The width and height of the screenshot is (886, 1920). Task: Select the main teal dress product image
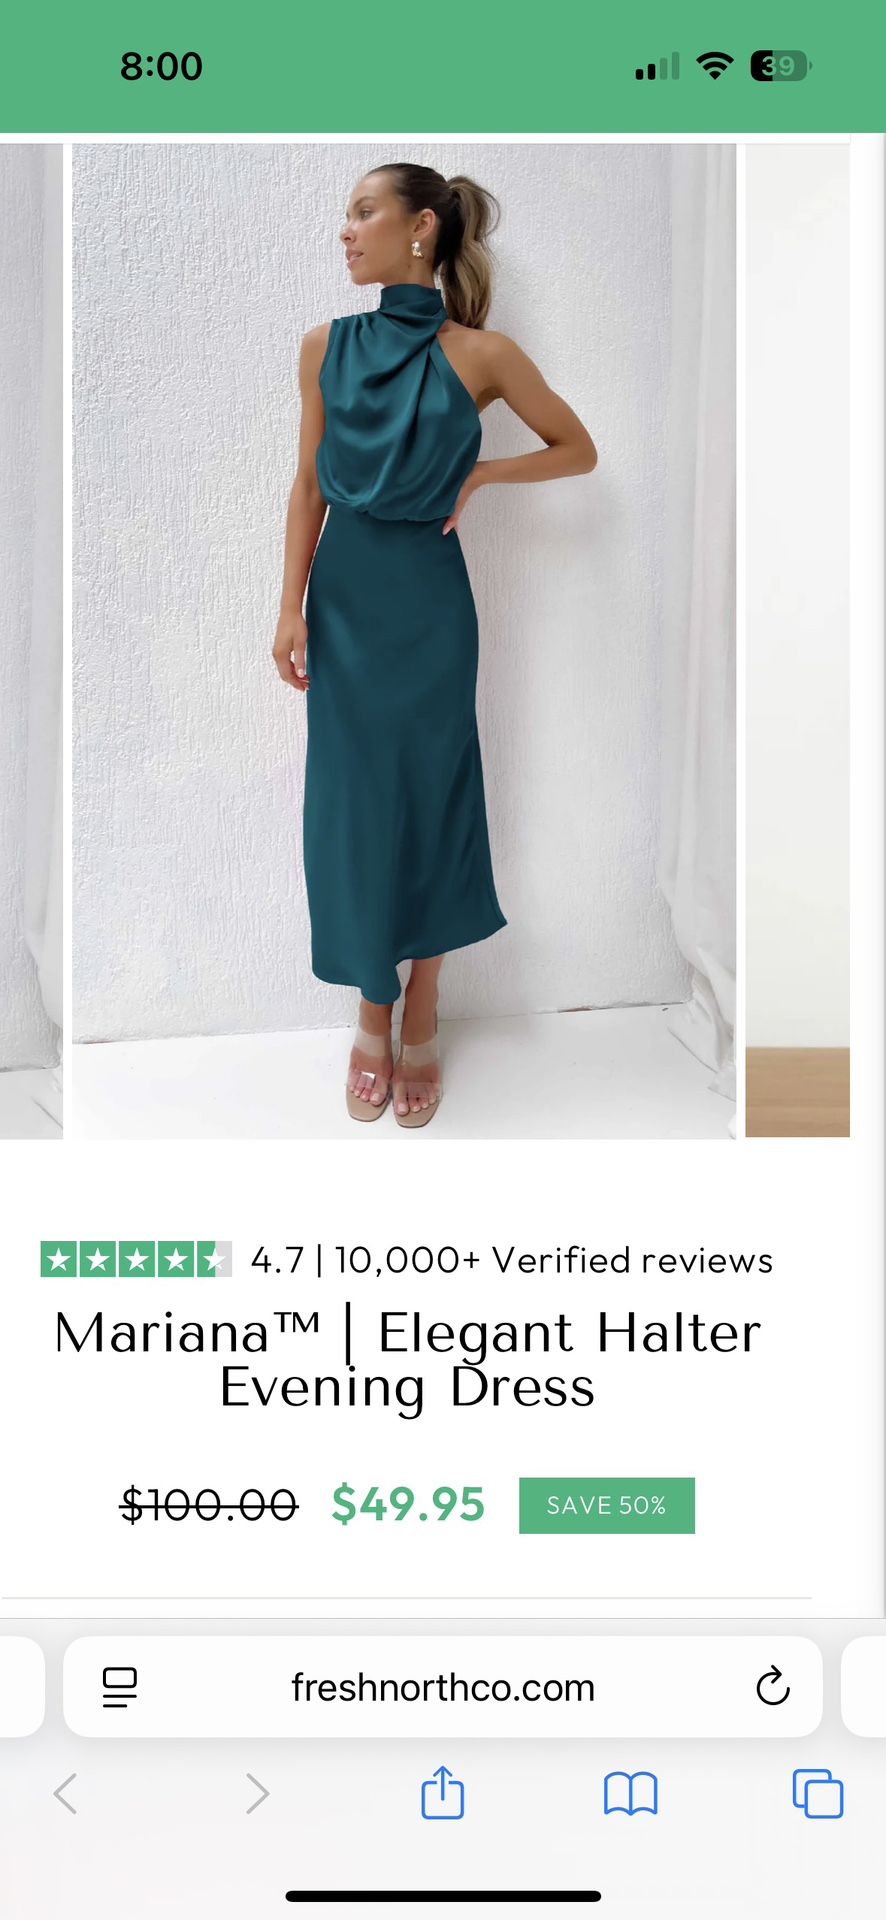coord(404,641)
